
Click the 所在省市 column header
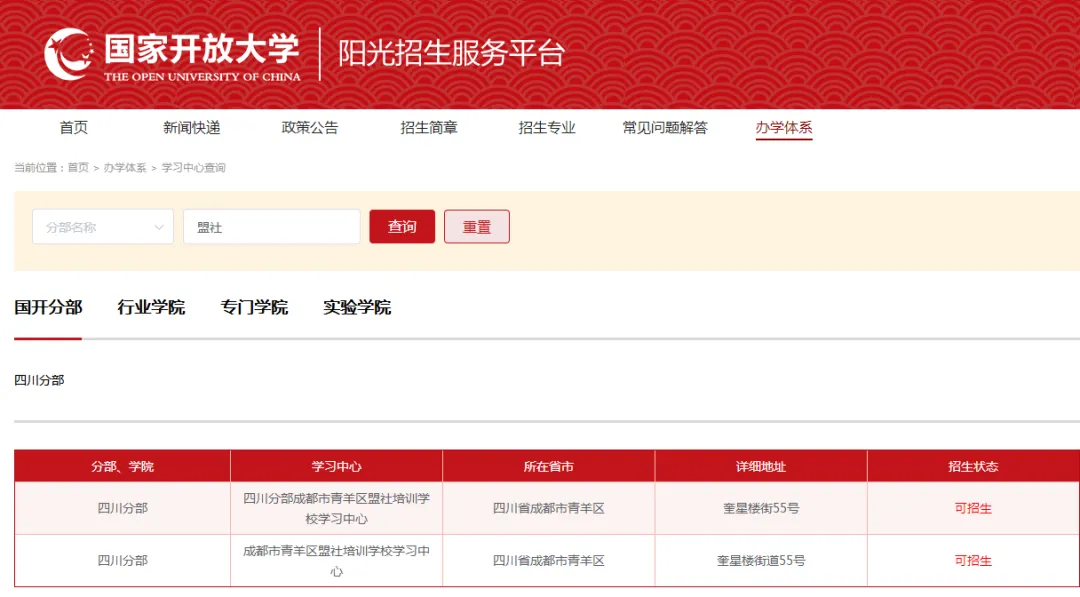pos(548,466)
